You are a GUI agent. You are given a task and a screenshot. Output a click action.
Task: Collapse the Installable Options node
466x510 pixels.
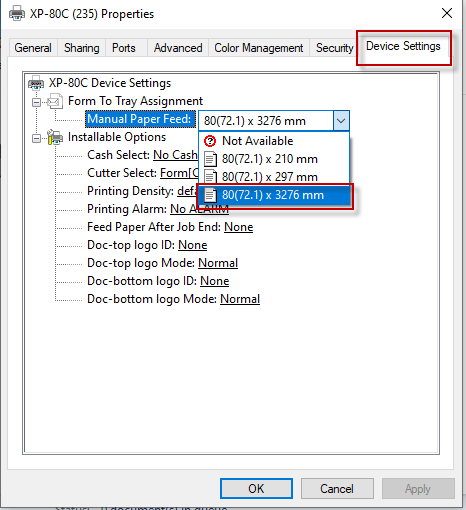point(36,138)
